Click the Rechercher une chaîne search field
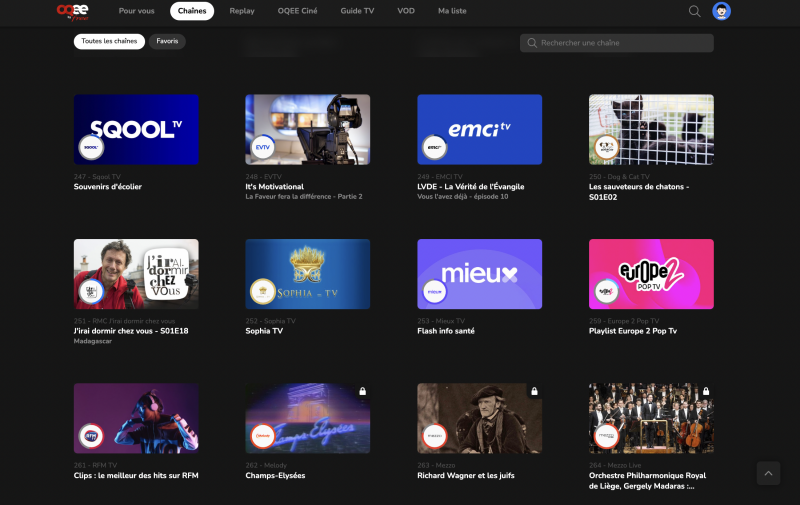Viewport: 800px width, 505px height. tap(620, 43)
